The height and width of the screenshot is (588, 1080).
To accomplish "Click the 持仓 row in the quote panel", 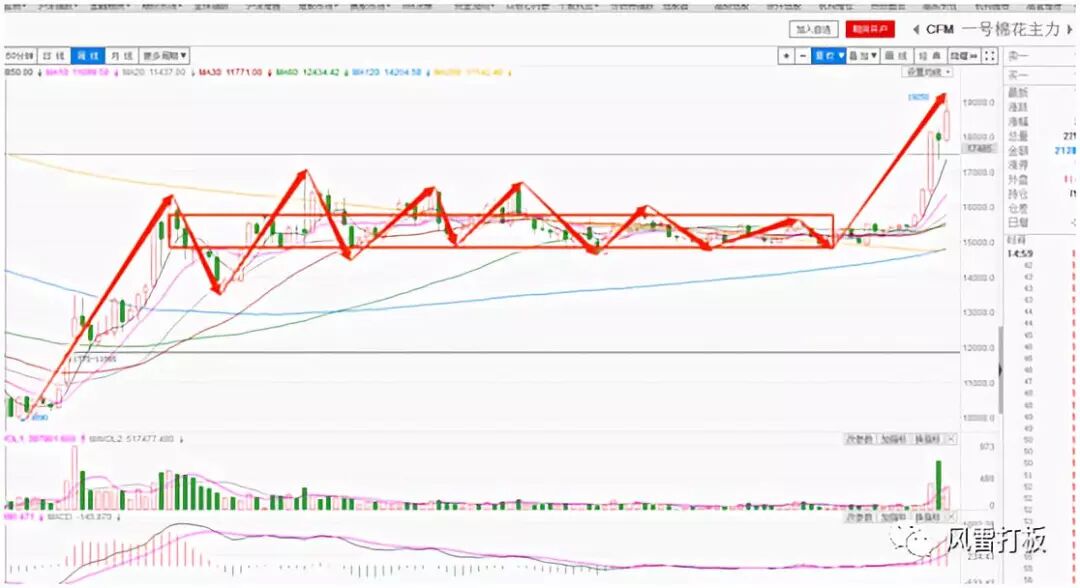I will (1040, 194).
